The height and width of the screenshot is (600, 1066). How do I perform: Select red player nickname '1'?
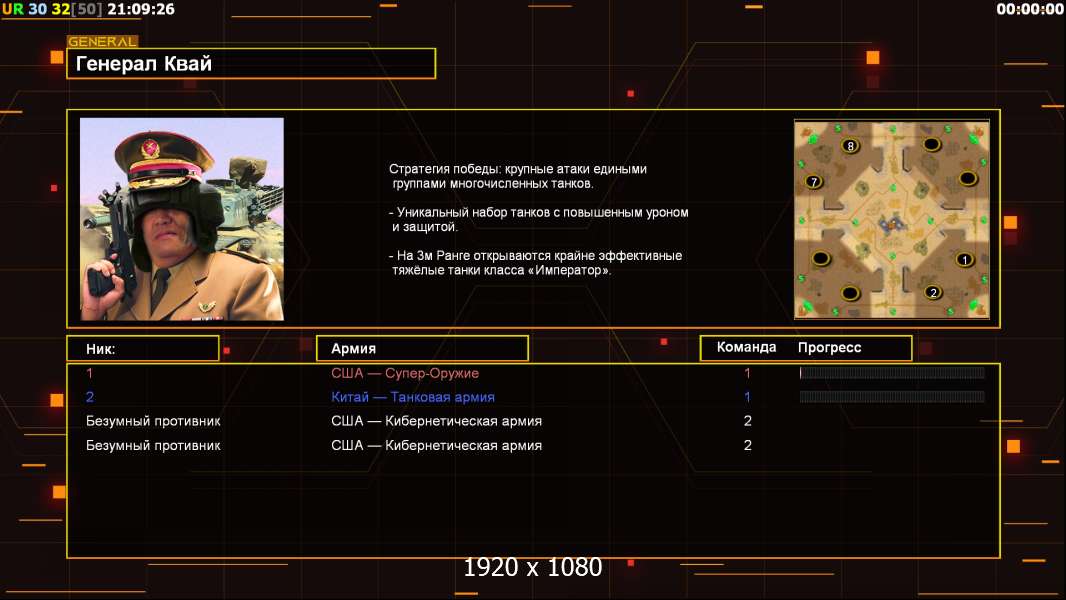pos(89,373)
